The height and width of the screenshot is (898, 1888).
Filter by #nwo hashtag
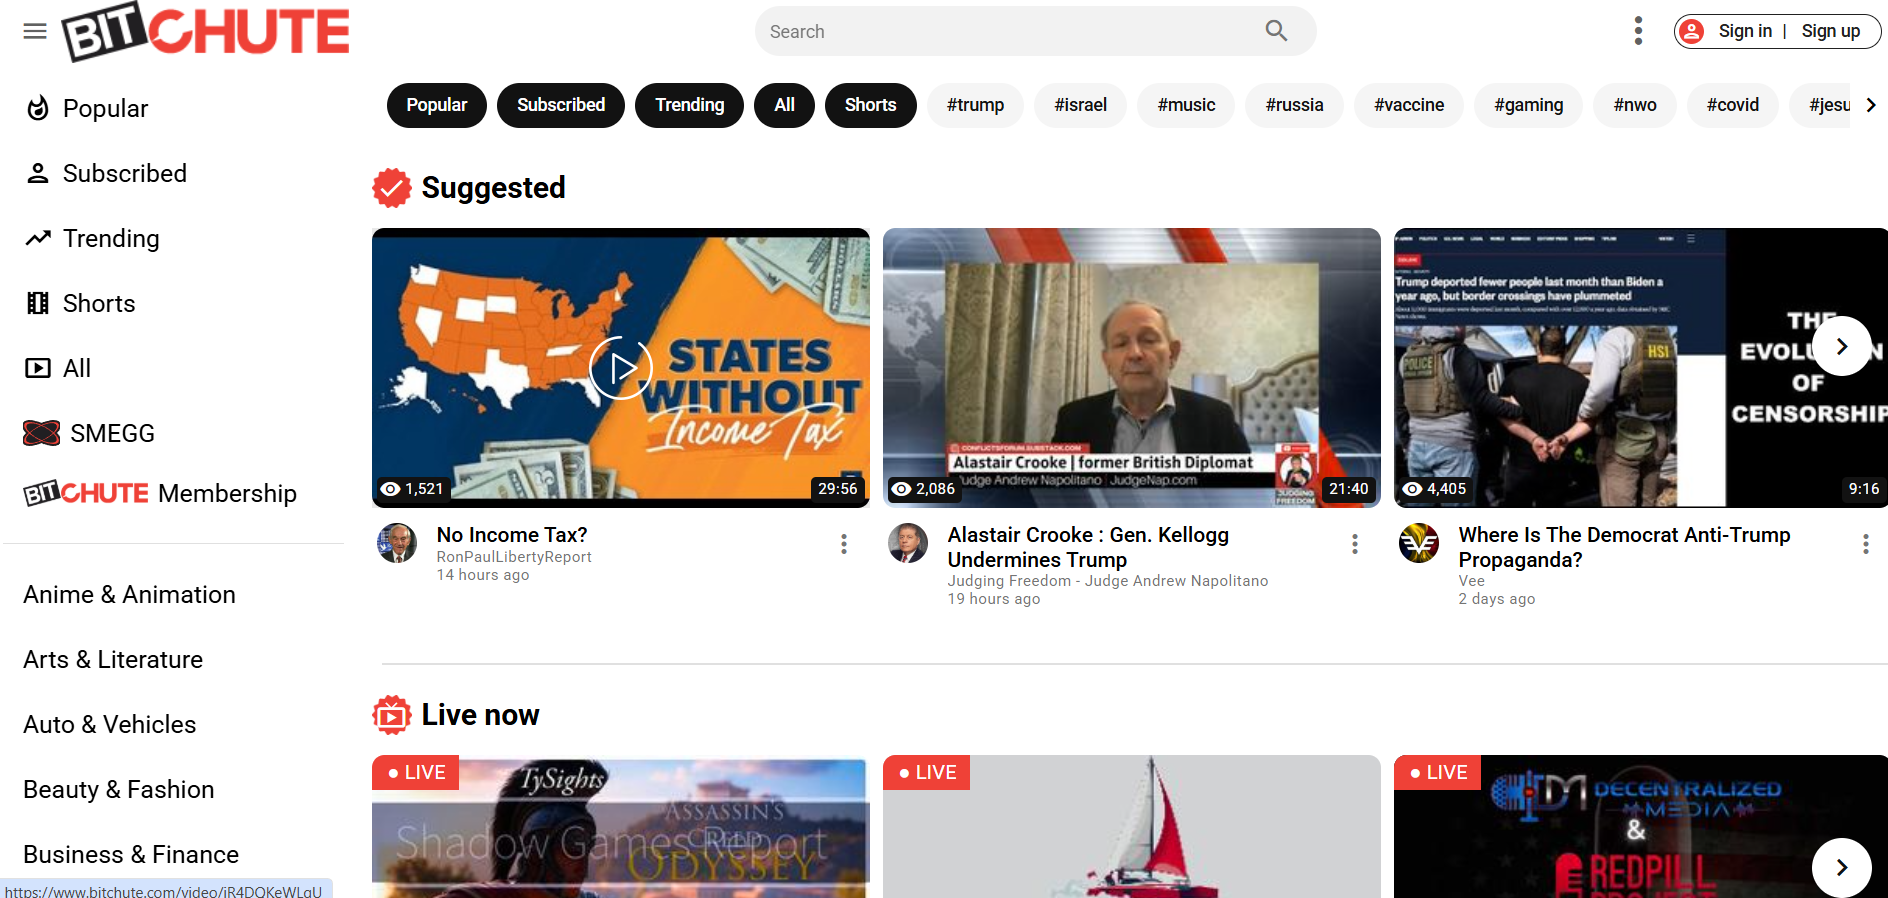tap(1635, 105)
